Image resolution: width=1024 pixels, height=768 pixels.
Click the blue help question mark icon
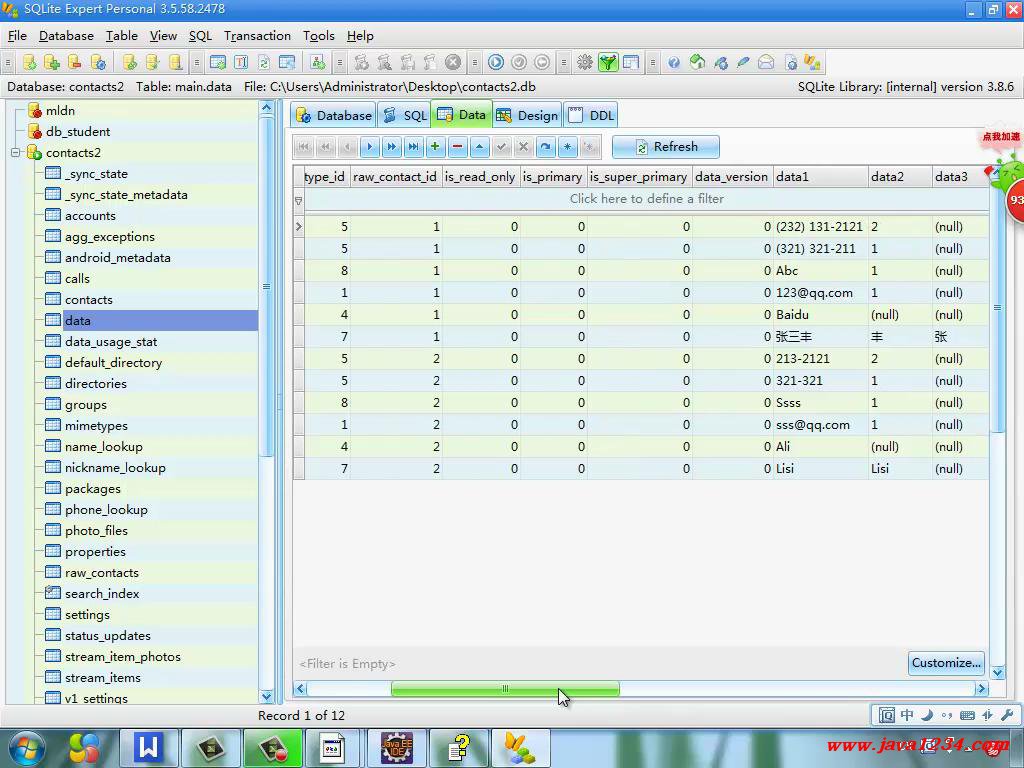coord(674,62)
